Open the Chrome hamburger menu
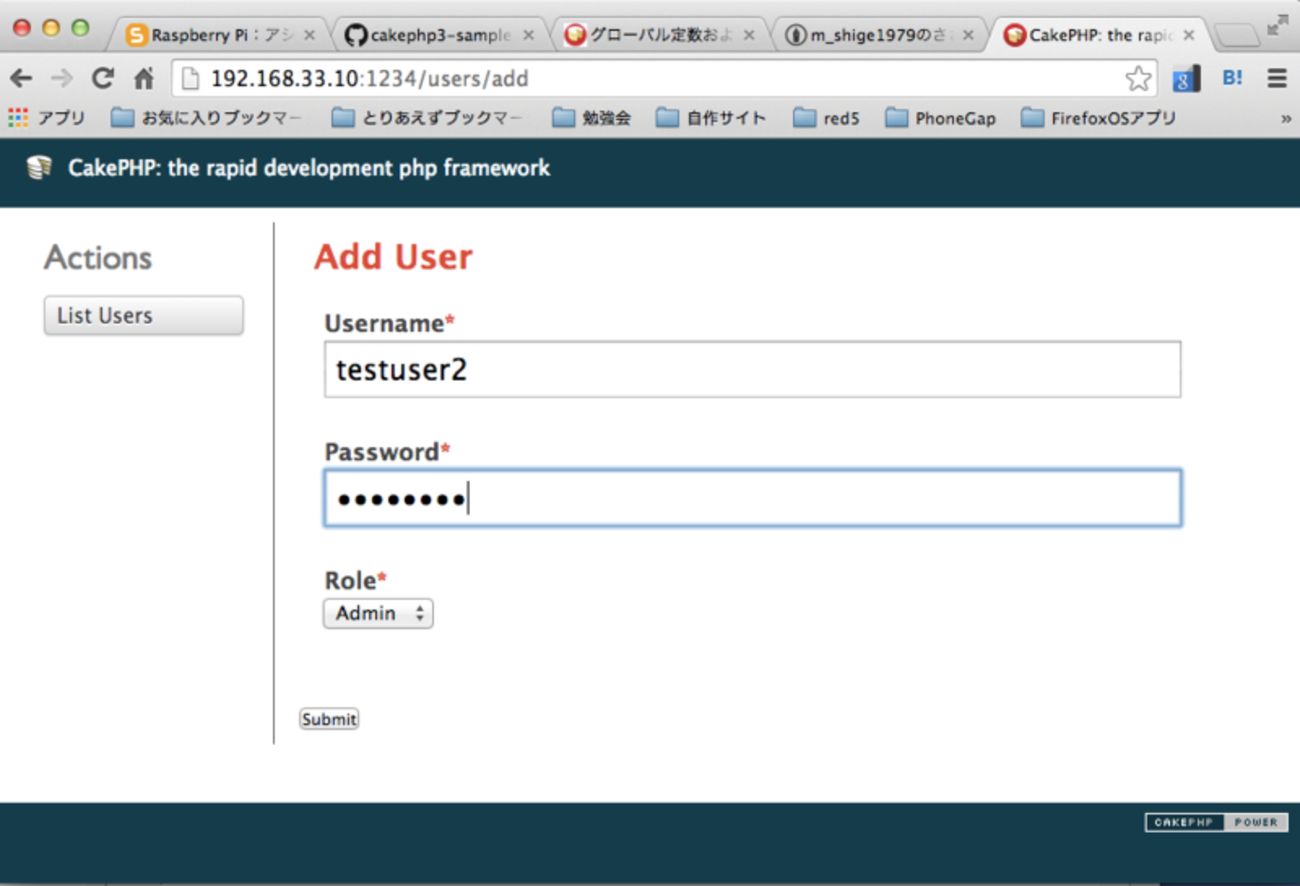This screenshot has height=886, width=1300. tap(1276, 78)
